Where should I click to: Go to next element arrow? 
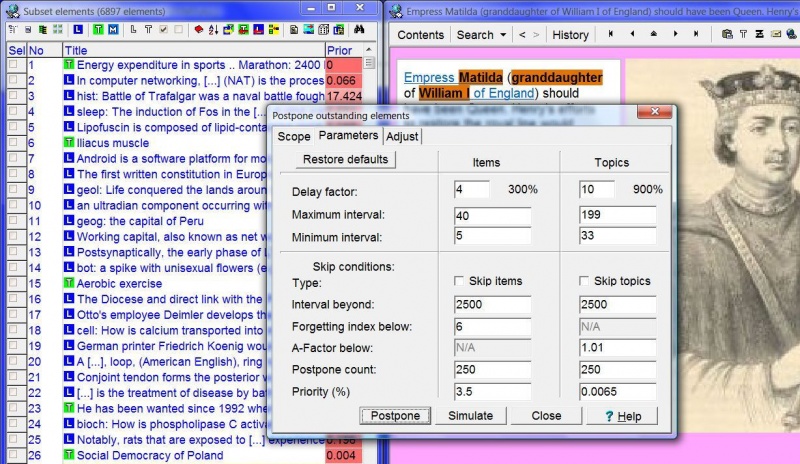pyautogui.click(x=676, y=34)
